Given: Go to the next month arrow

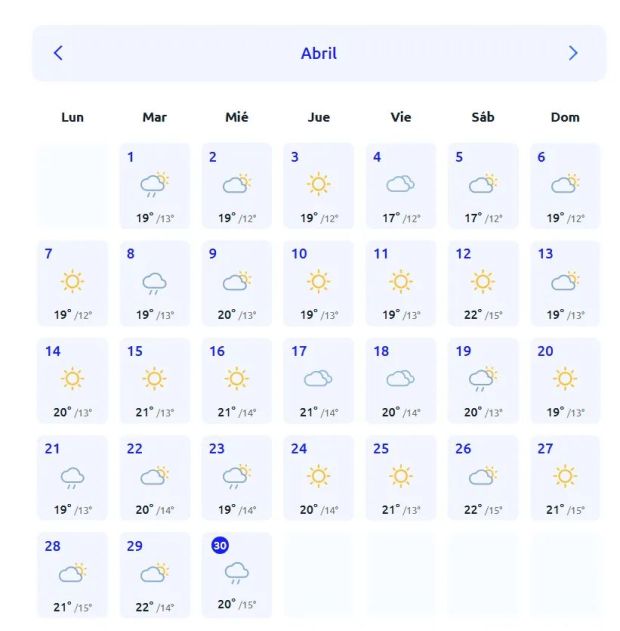Looking at the screenshot, I should 573,53.
